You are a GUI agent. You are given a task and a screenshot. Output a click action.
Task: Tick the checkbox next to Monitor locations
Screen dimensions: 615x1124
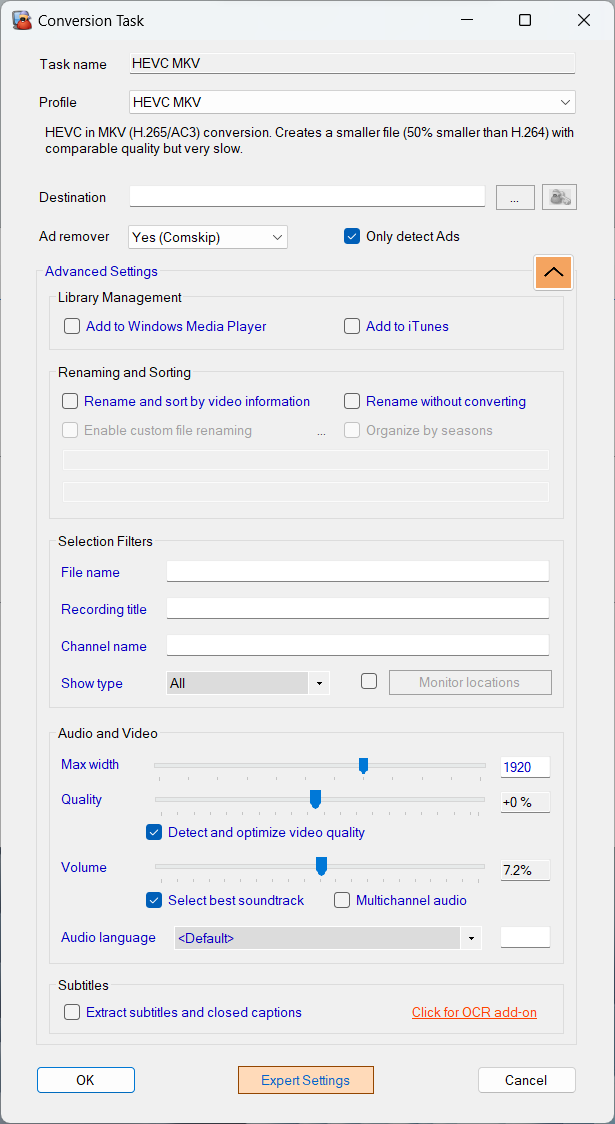(369, 682)
